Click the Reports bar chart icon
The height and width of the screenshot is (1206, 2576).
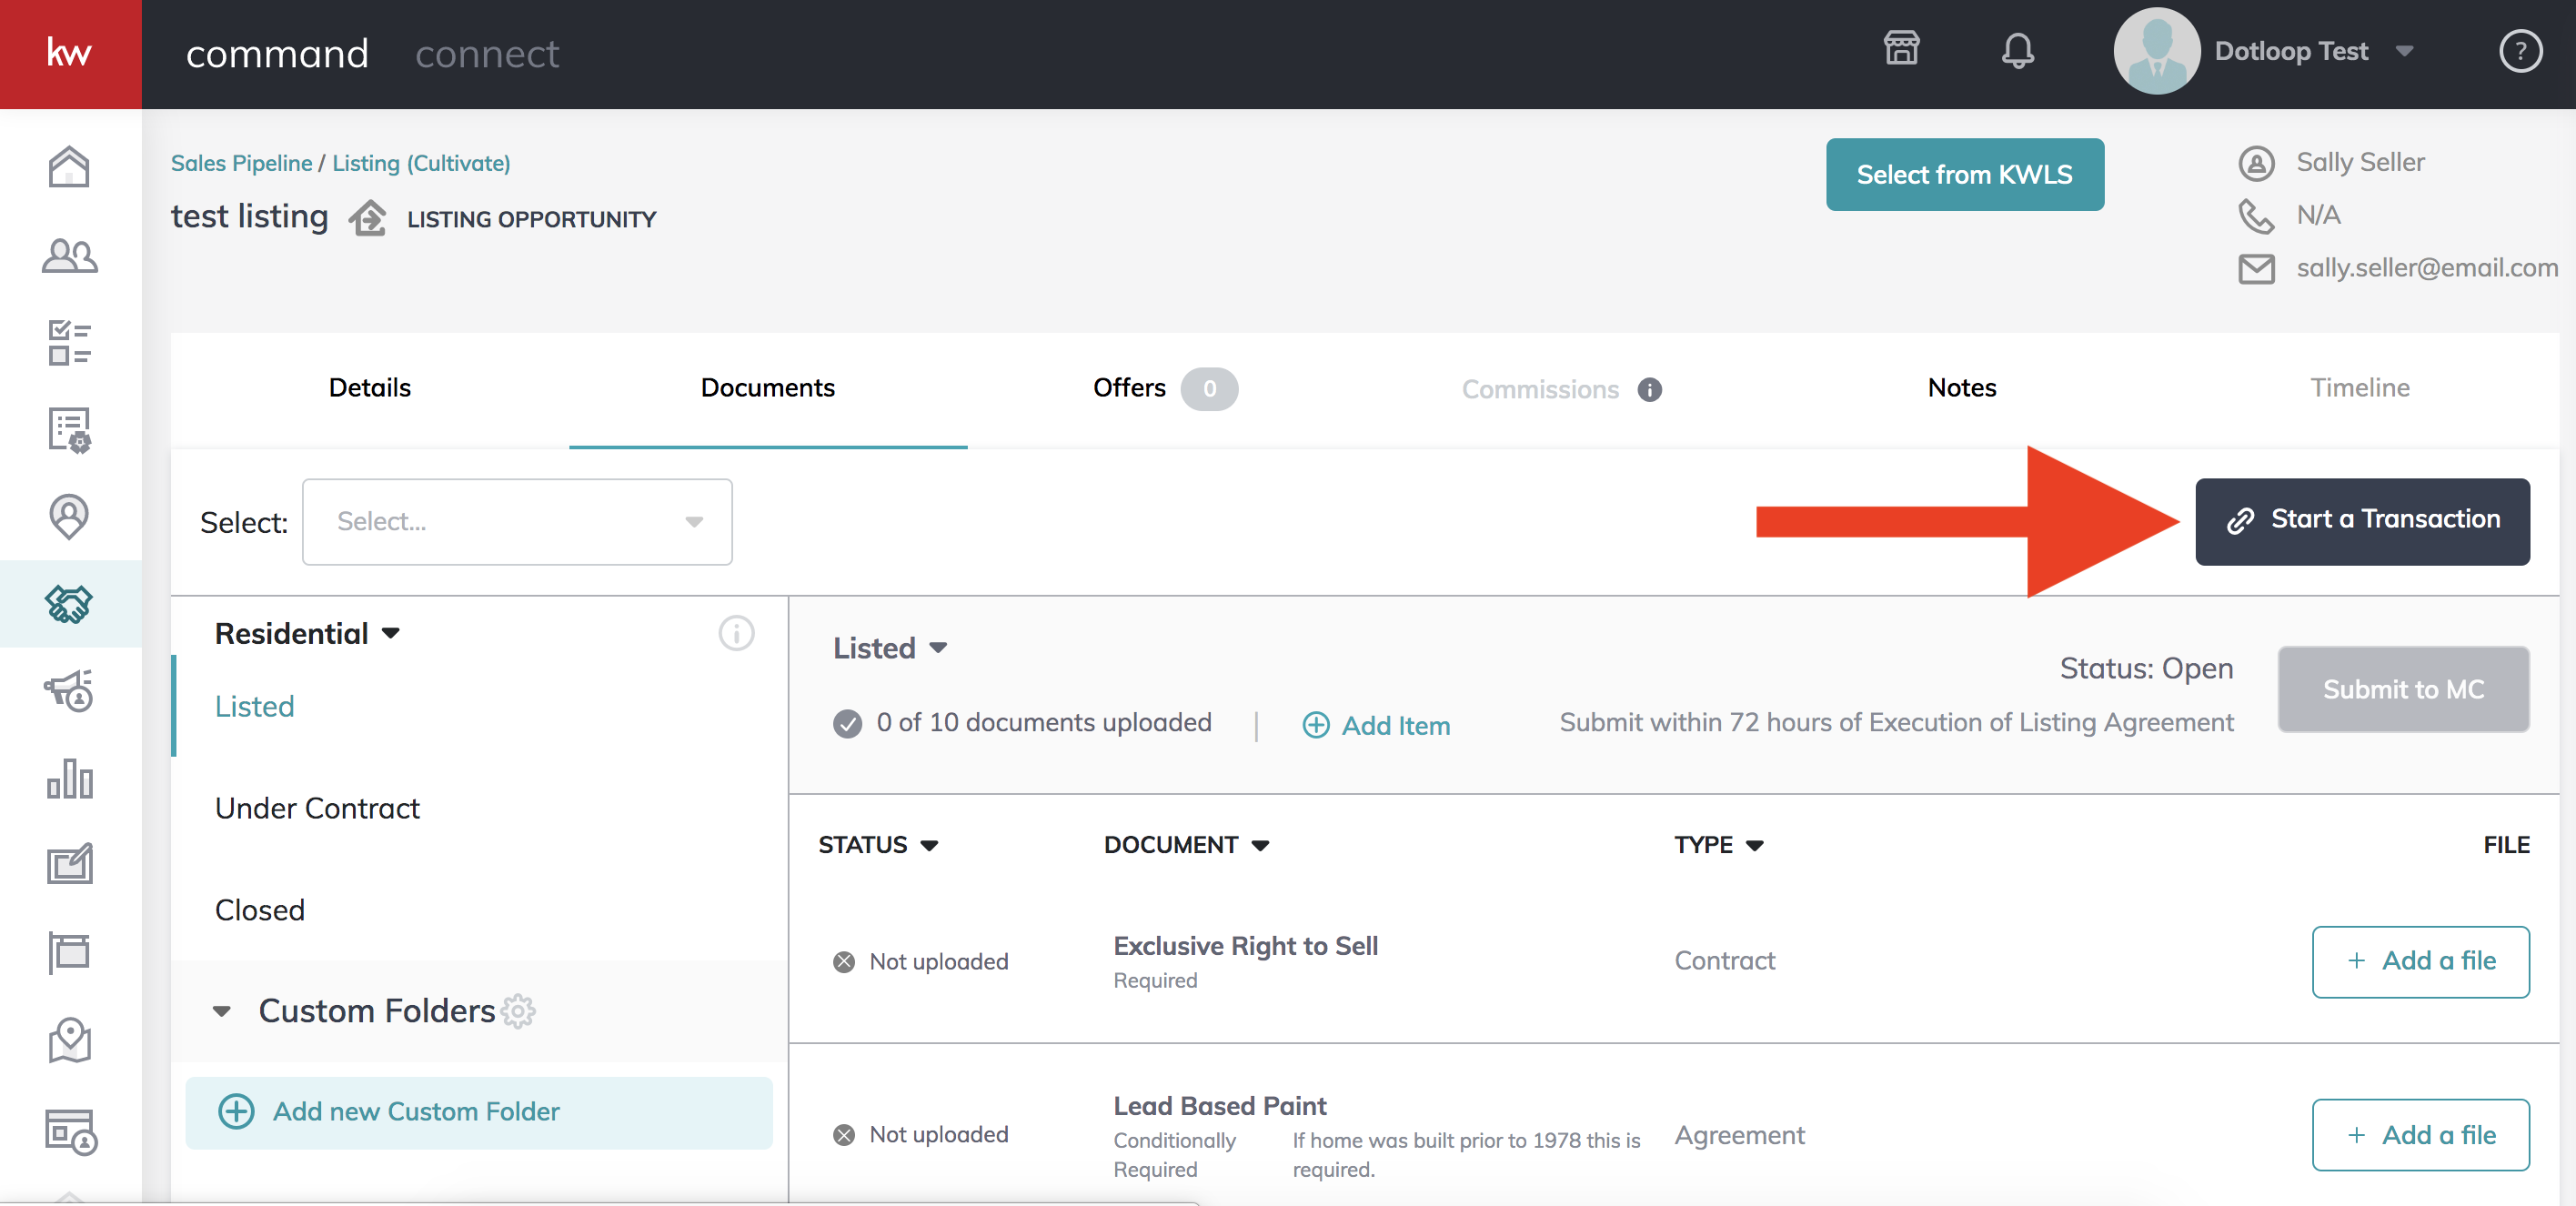tap(69, 780)
